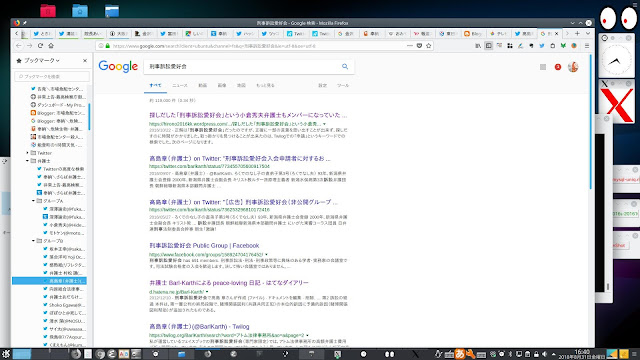Open the Google apps grid icon

(x=543, y=67)
